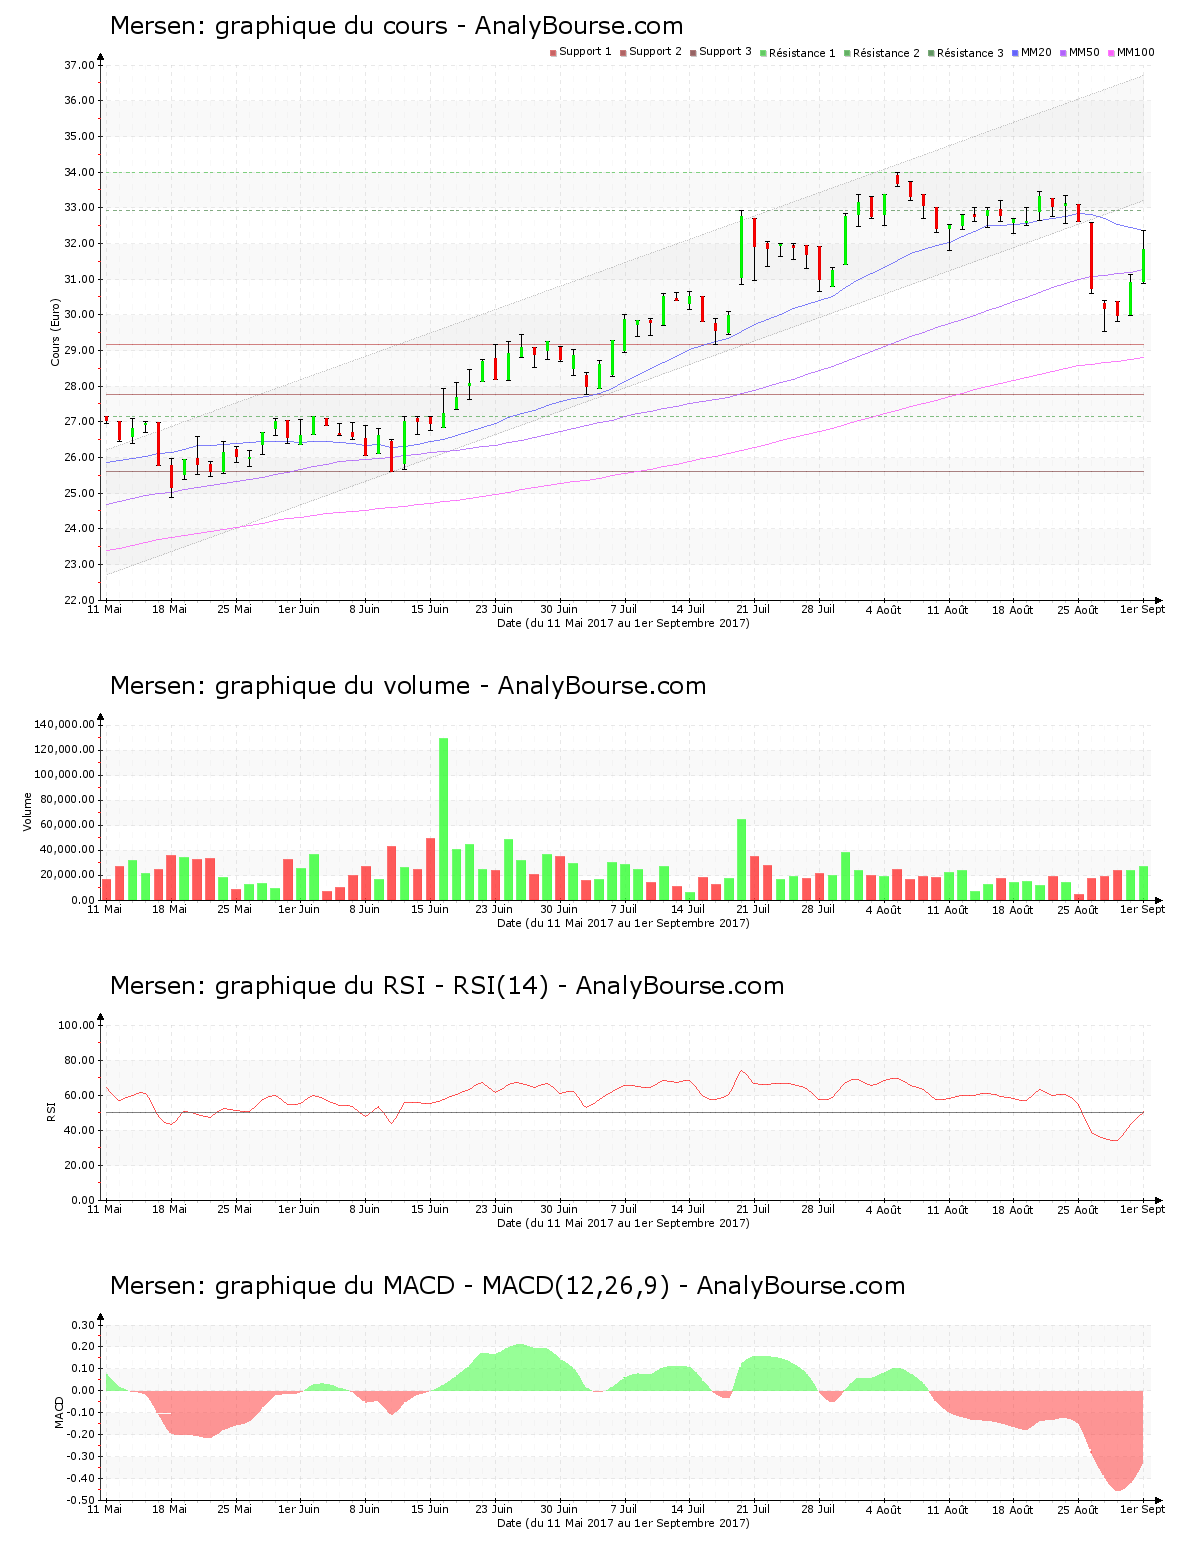Click '21 Juil' date under price chart
Screen dimensions: 1200x1550
[753, 609]
